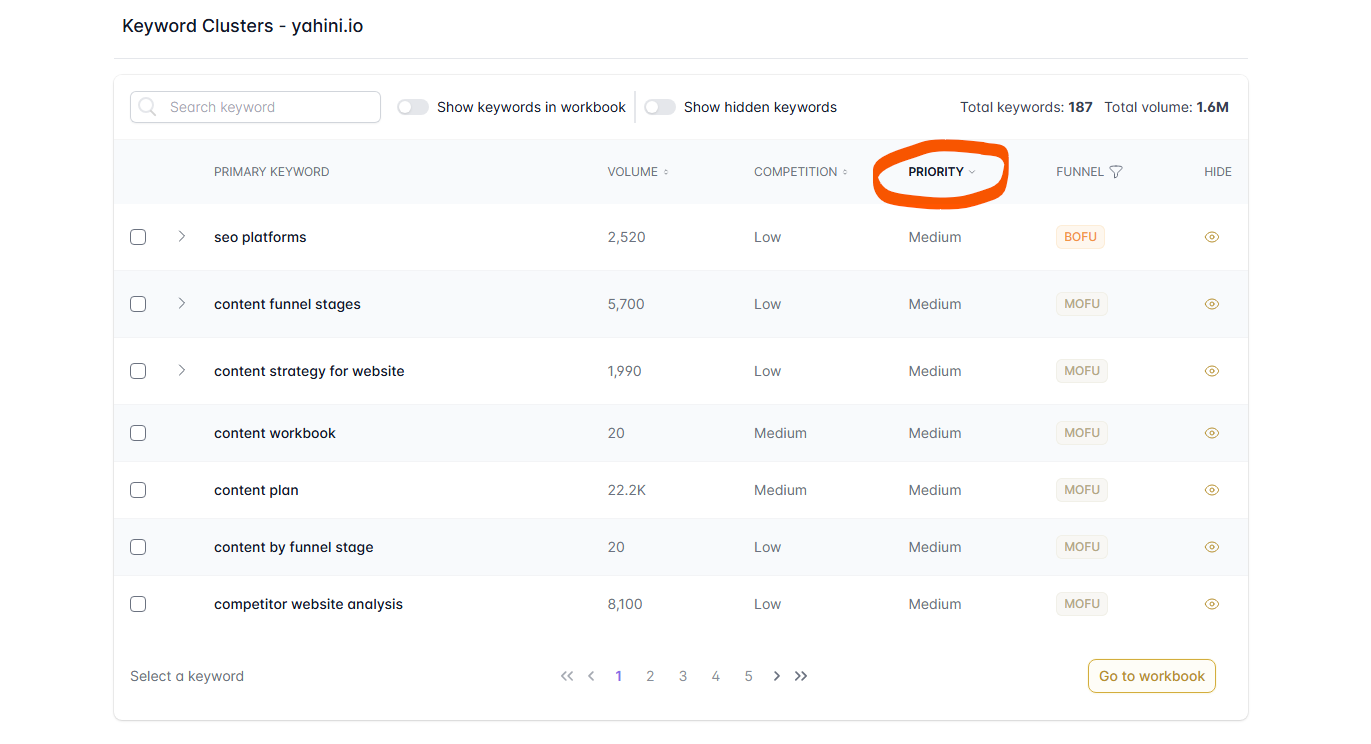The image size is (1371, 744).
Task: Click the 22.2K volume value
Action: (x=626, y=490)
